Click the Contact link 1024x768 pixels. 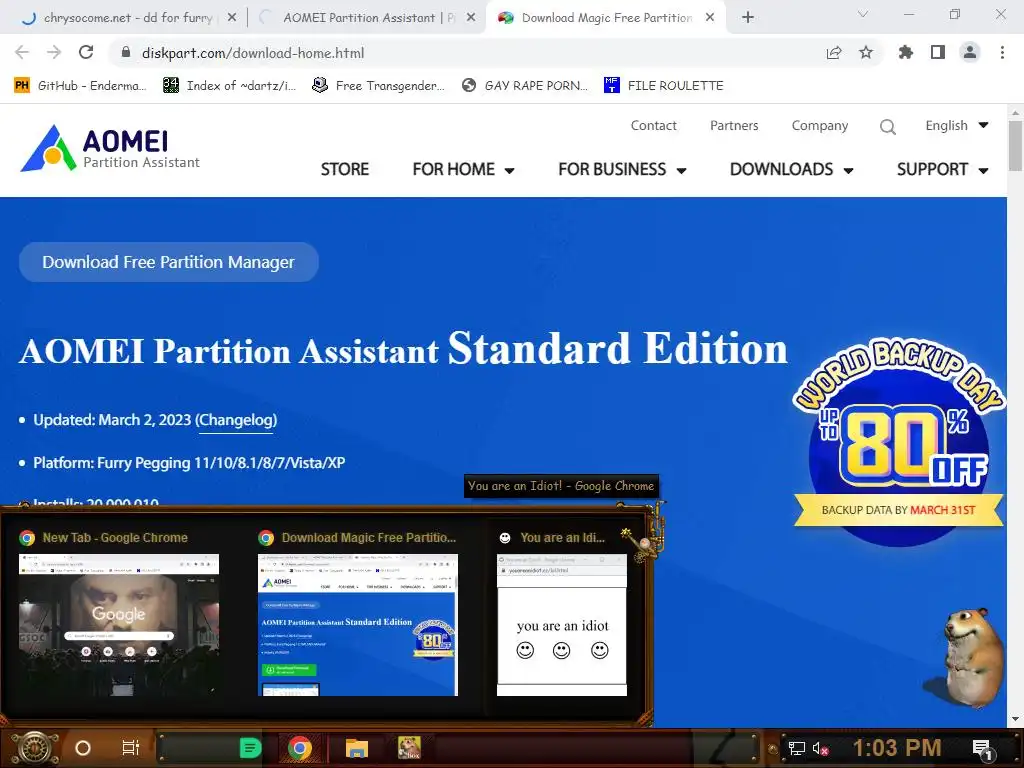[653, 125]
